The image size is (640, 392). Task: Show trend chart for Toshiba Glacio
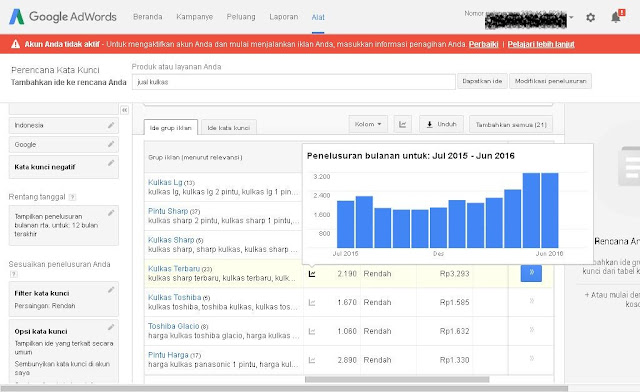(x=312, y=331)
